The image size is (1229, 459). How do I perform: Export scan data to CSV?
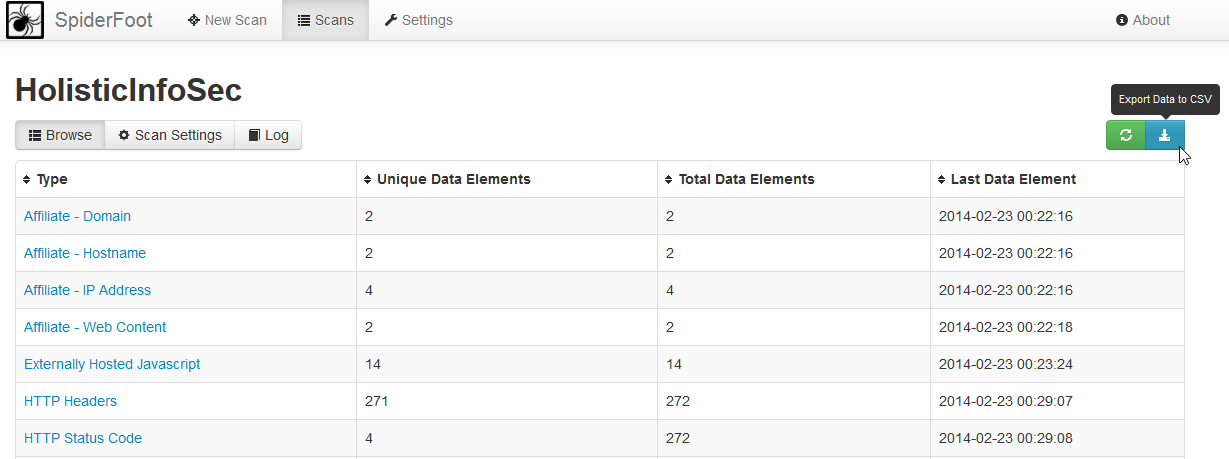click(1164, 135)
